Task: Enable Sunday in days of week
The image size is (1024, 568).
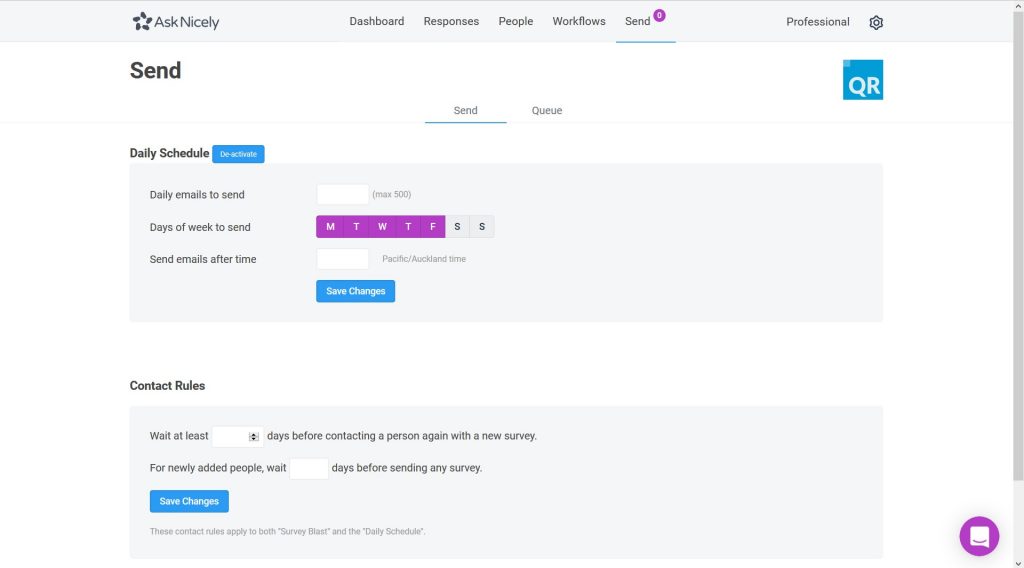Action: click(482, 227)
